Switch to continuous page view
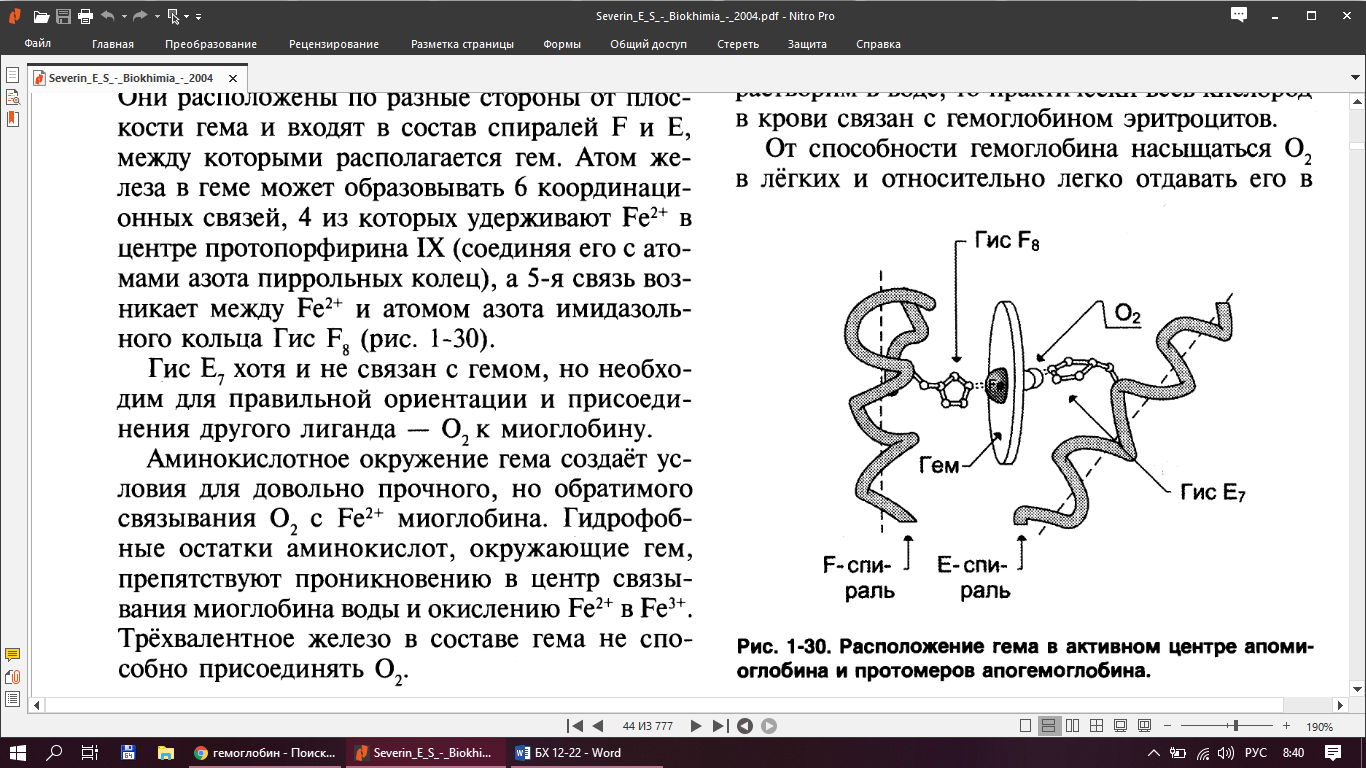Screen dimensions: 1366x768 pos(1049,726)
